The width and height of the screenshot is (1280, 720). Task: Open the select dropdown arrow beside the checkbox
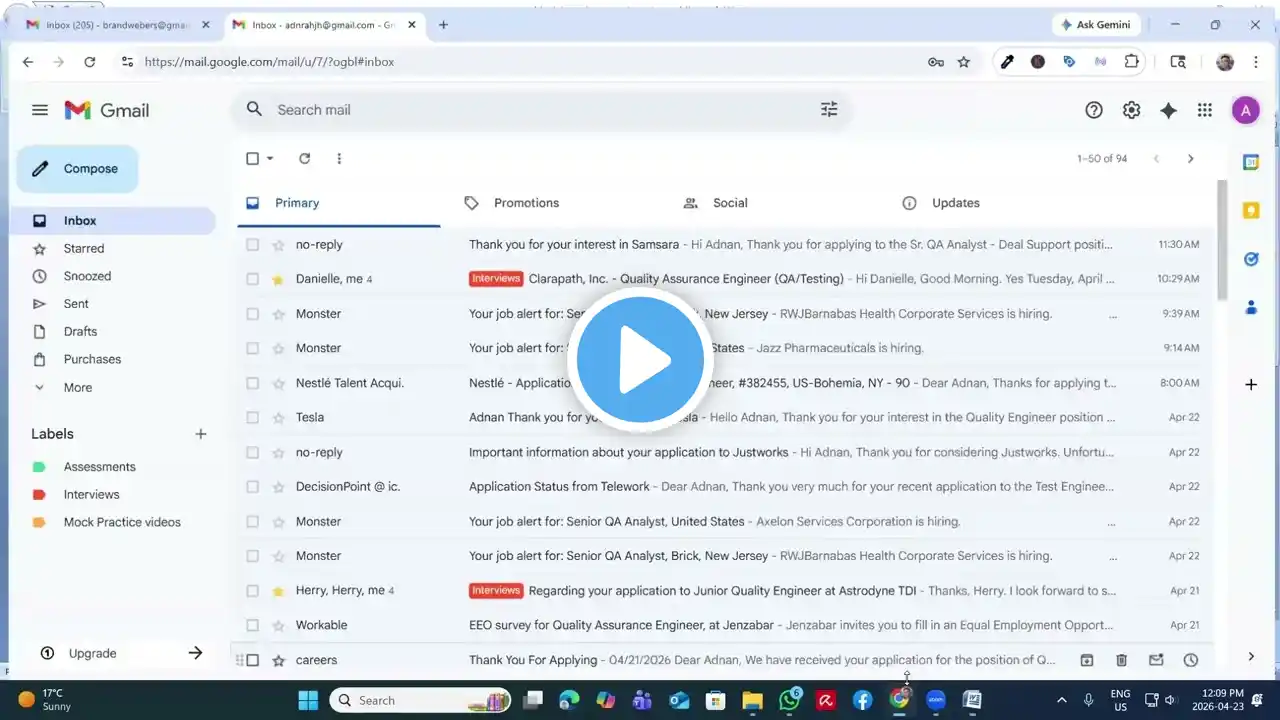pyautogui.click(x=270, y=158)
